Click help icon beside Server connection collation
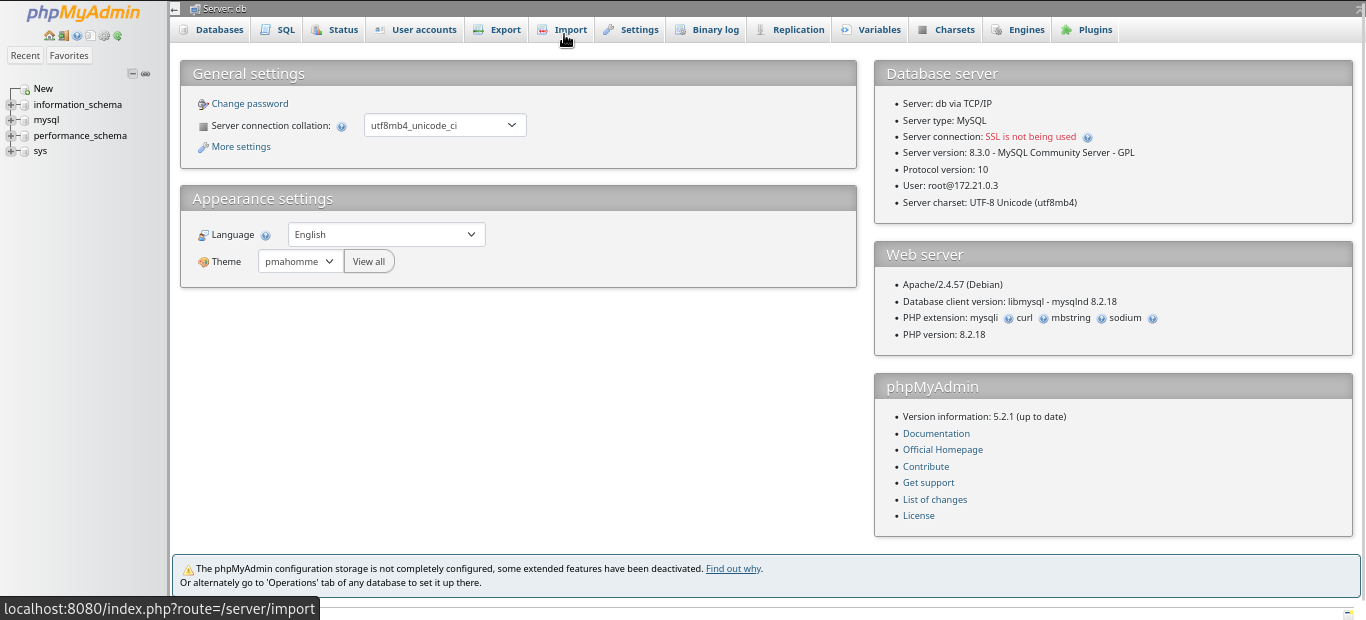 (x=342, y=127)
